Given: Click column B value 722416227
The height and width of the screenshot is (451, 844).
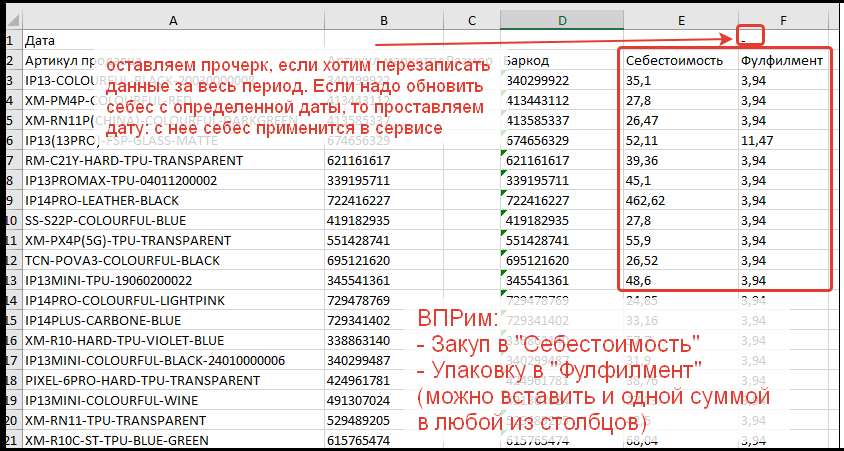Looking at the screenshot, I should [x=384, y=200].
